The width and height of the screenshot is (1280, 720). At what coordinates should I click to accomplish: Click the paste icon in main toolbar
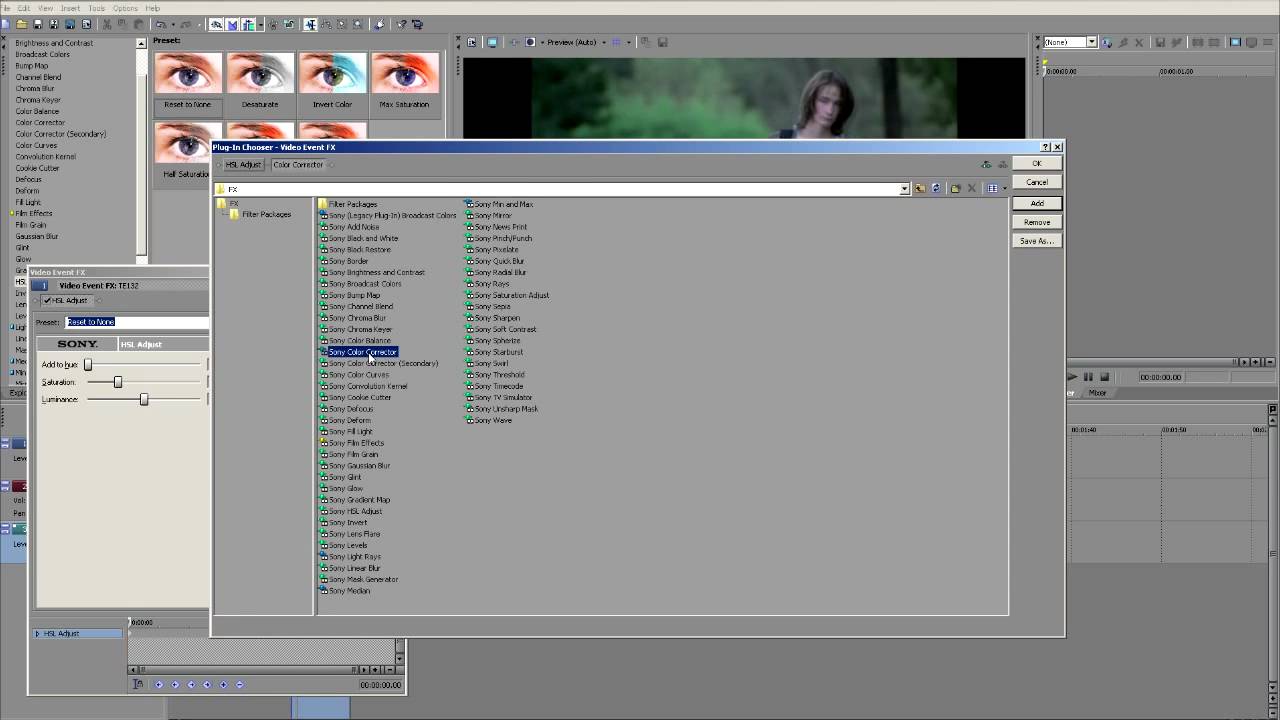[x=138, y=24]
